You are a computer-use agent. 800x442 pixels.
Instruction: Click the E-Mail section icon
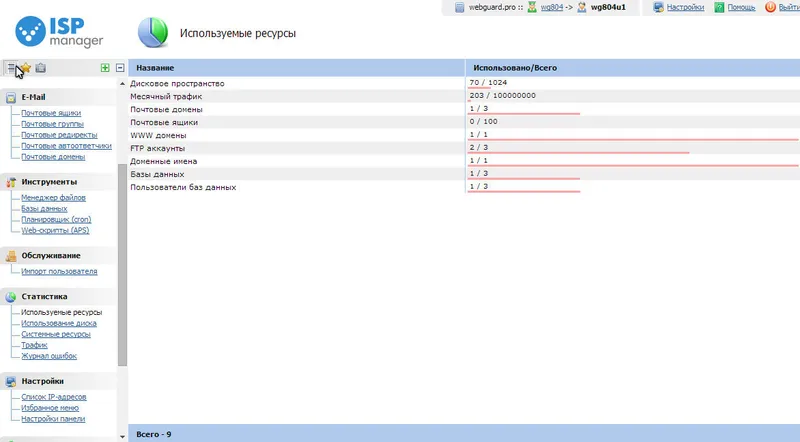pyautogui.click(x=11, y=97)
